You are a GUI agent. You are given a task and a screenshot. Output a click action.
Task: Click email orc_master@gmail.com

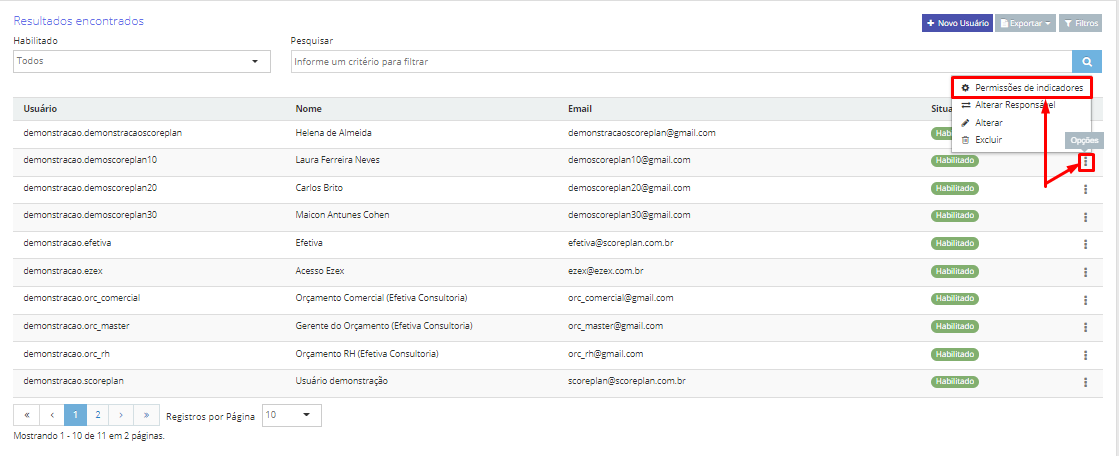[615, 325]
